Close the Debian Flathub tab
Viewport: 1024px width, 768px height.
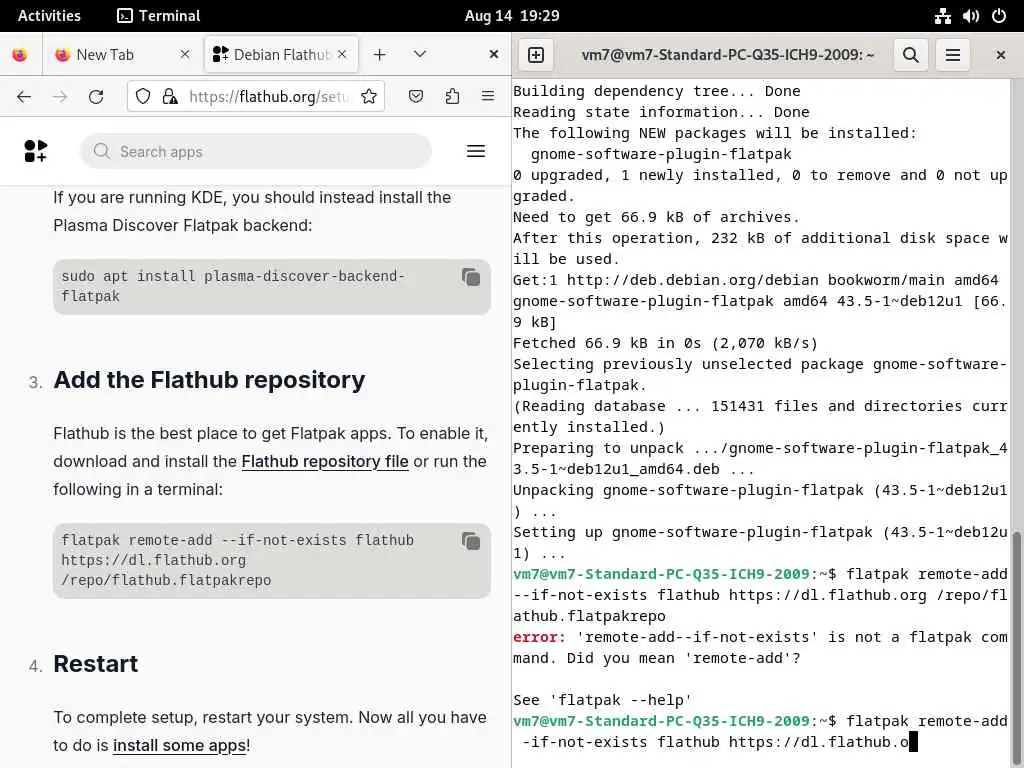point(342,55)
